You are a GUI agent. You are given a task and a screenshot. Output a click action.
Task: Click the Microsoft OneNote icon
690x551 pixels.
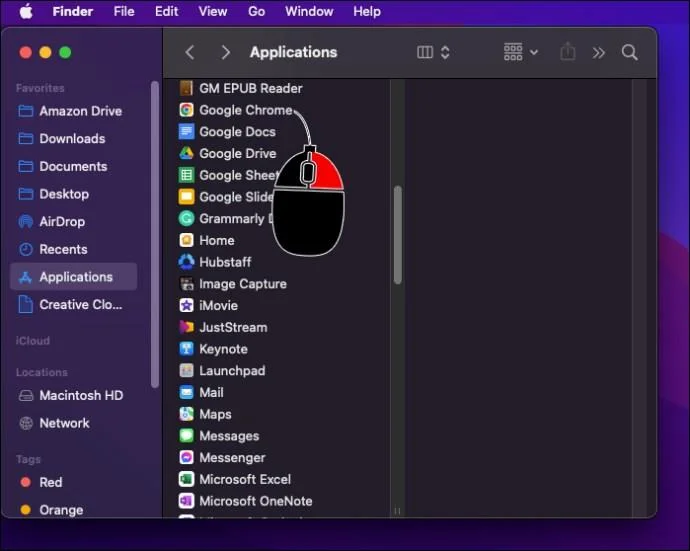[x=186, y=501]
